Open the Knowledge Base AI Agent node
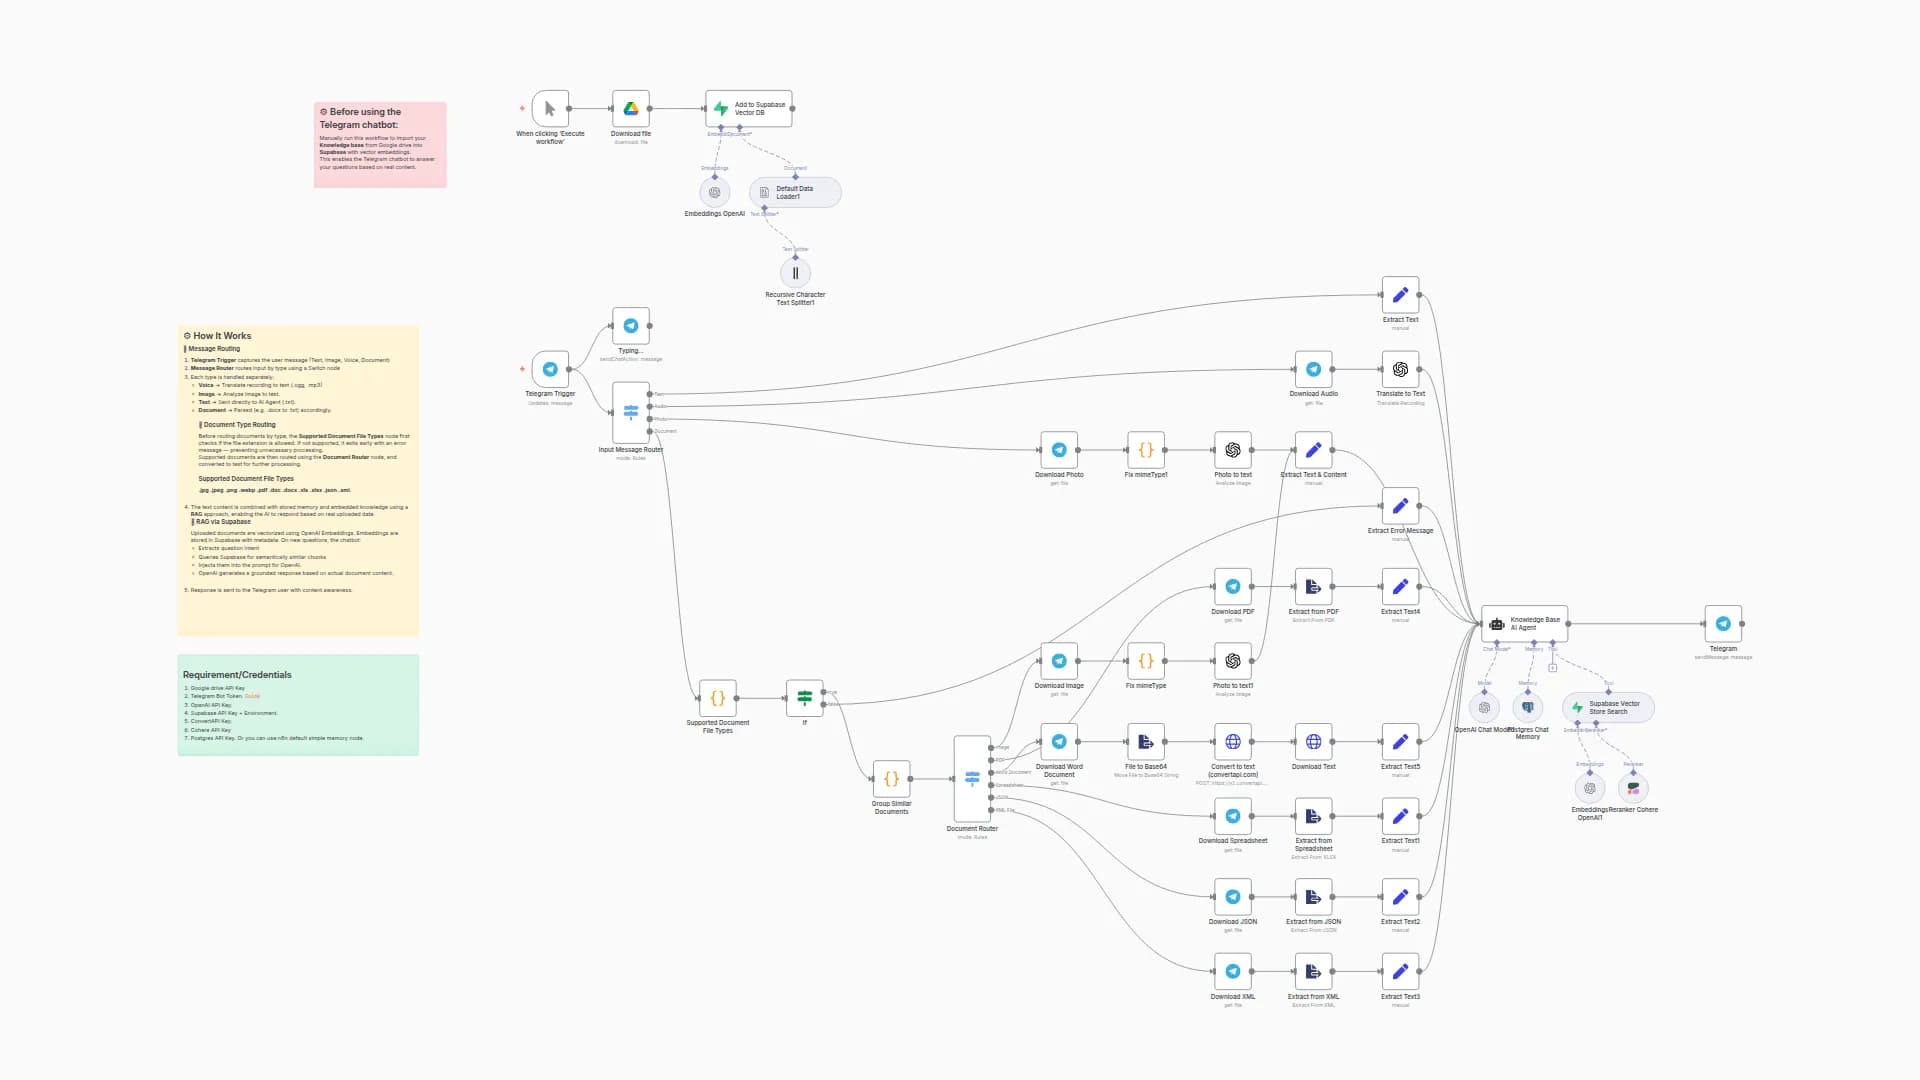 (1523, 625)
